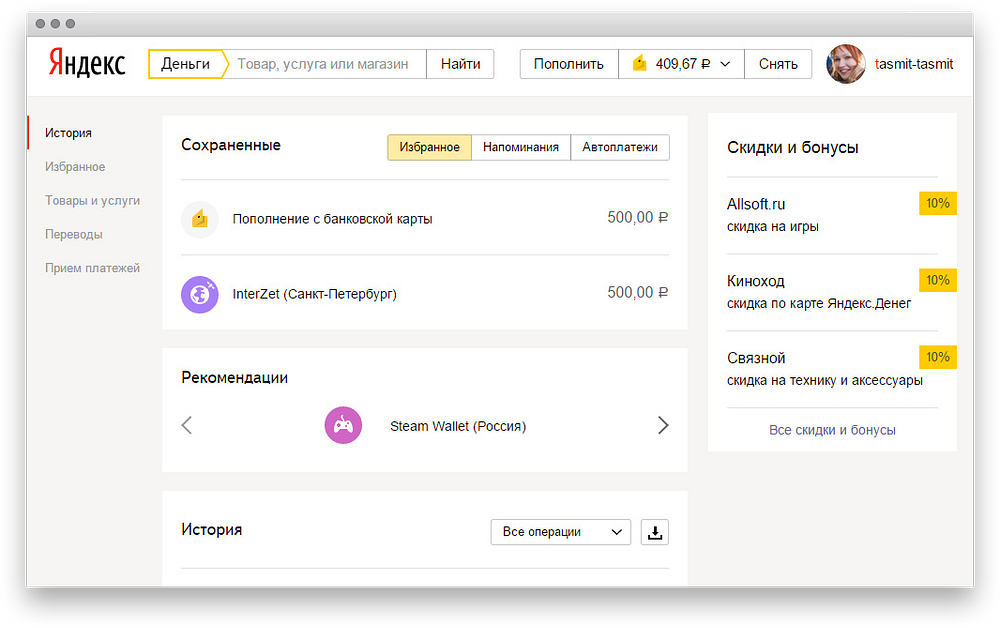Screen dimensions: 1000x628
Task: Open Пополнение с банковской карты payment
Action: pos(332,219)
